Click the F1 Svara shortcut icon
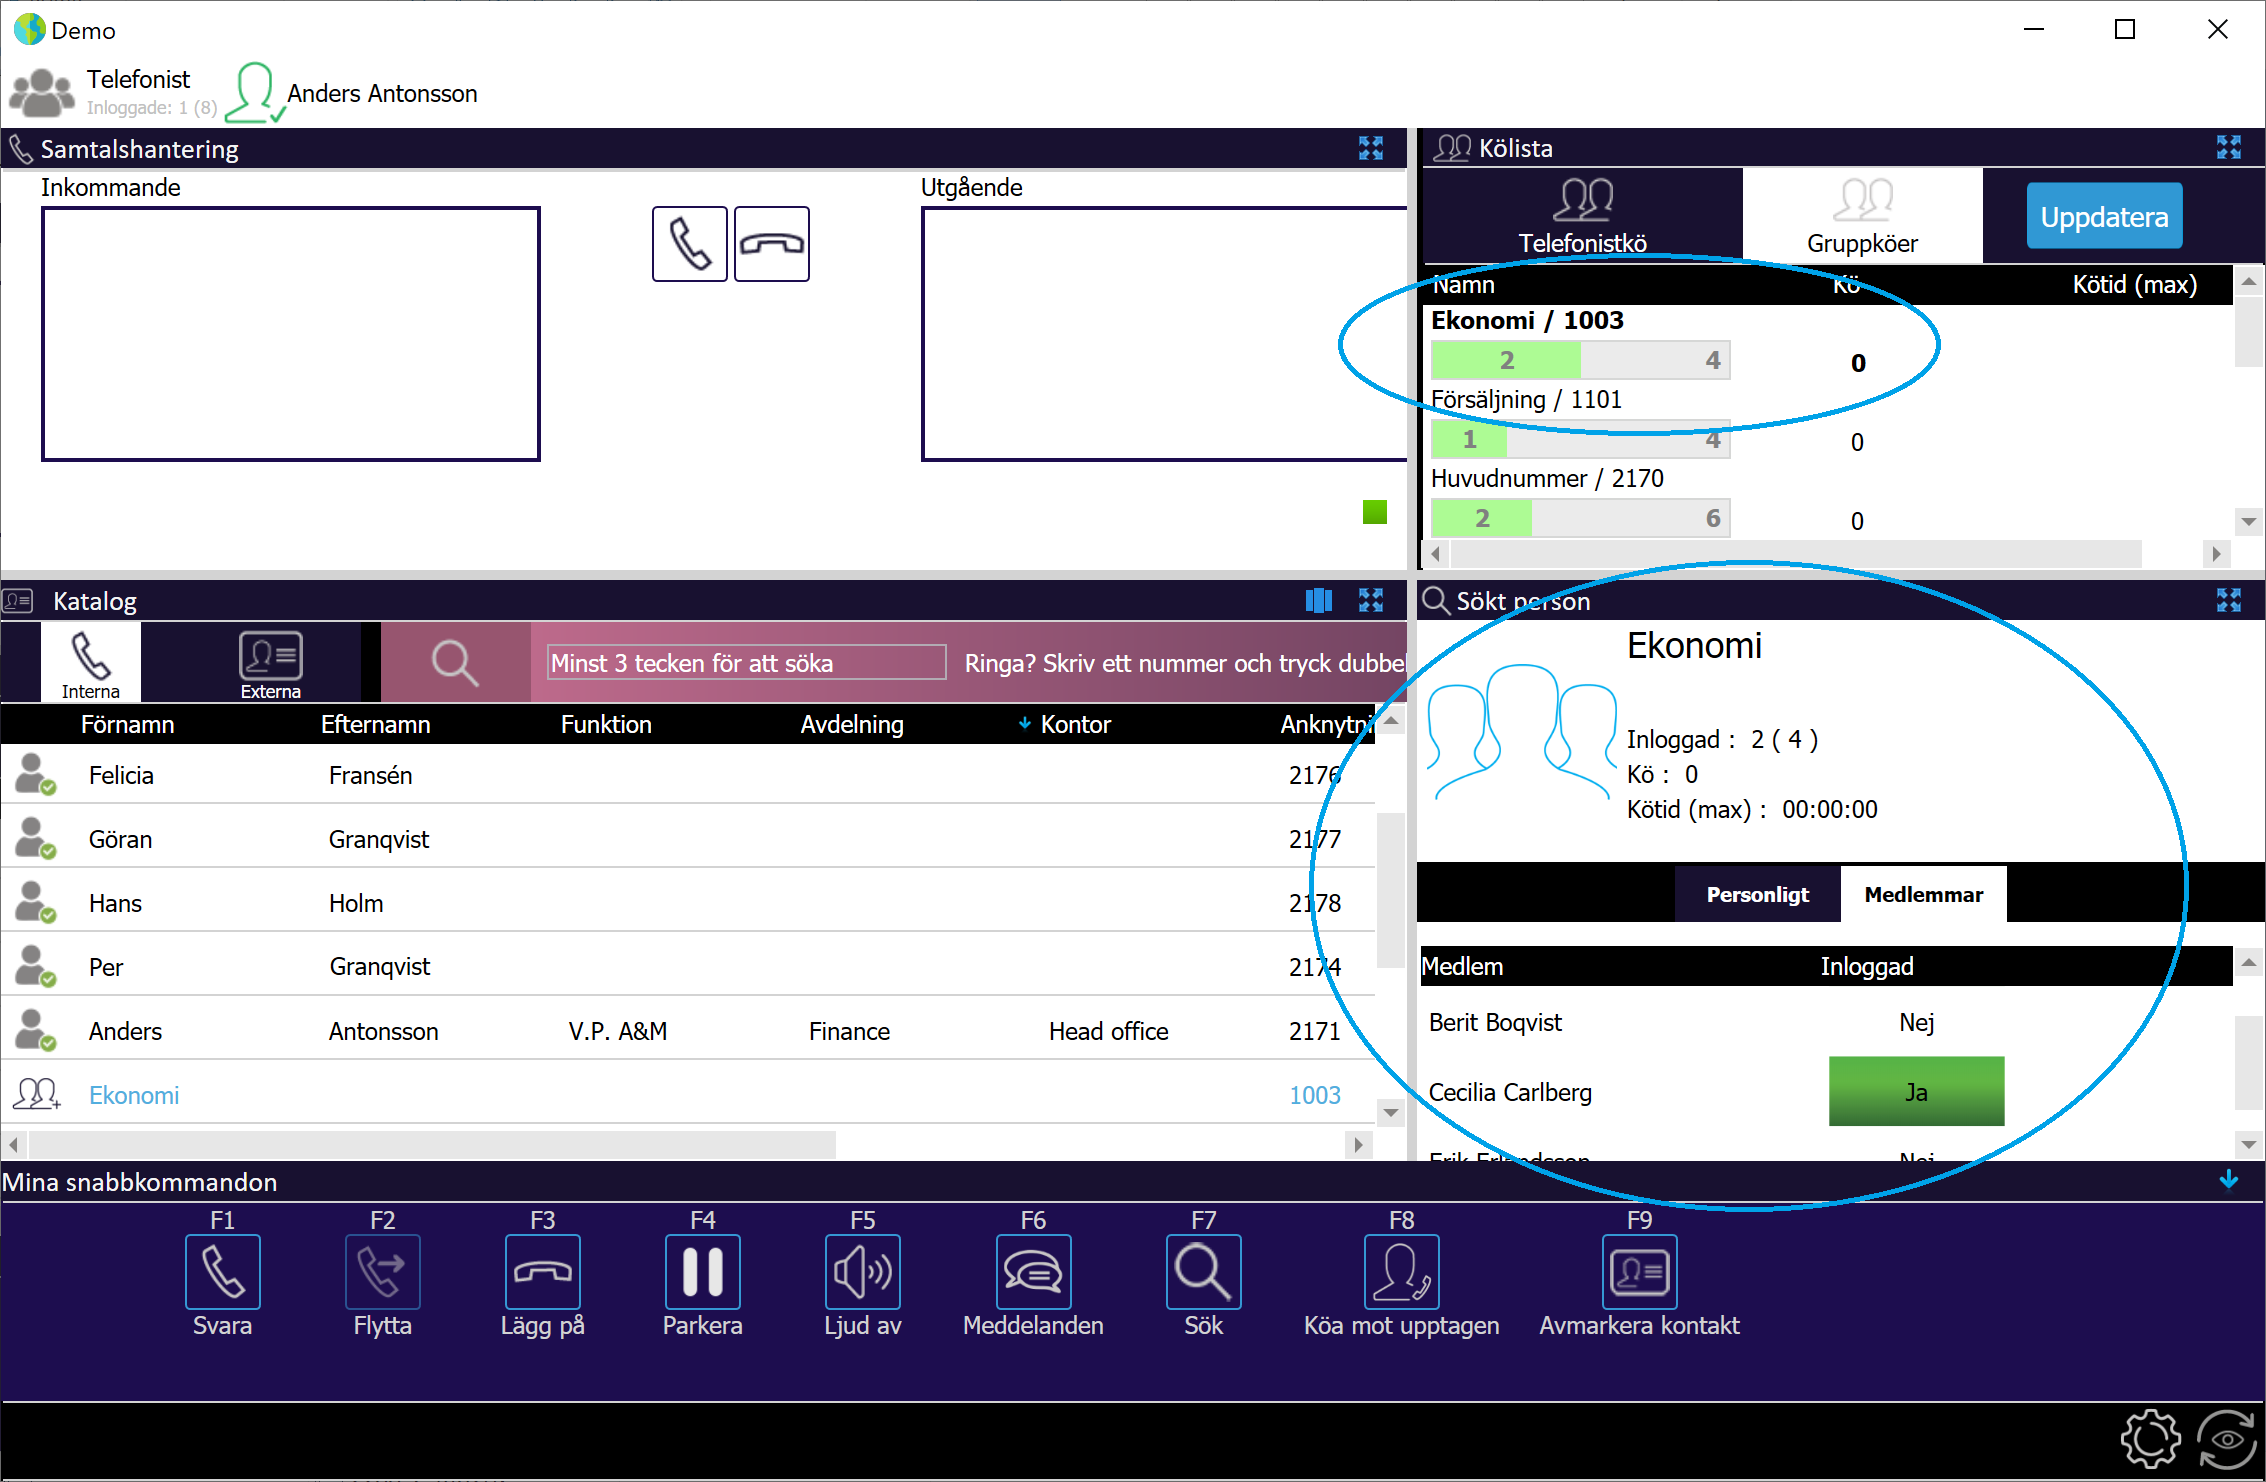Image resolution: width=2266 pixels, height=1482 pixels. (x=223, y=1272)
